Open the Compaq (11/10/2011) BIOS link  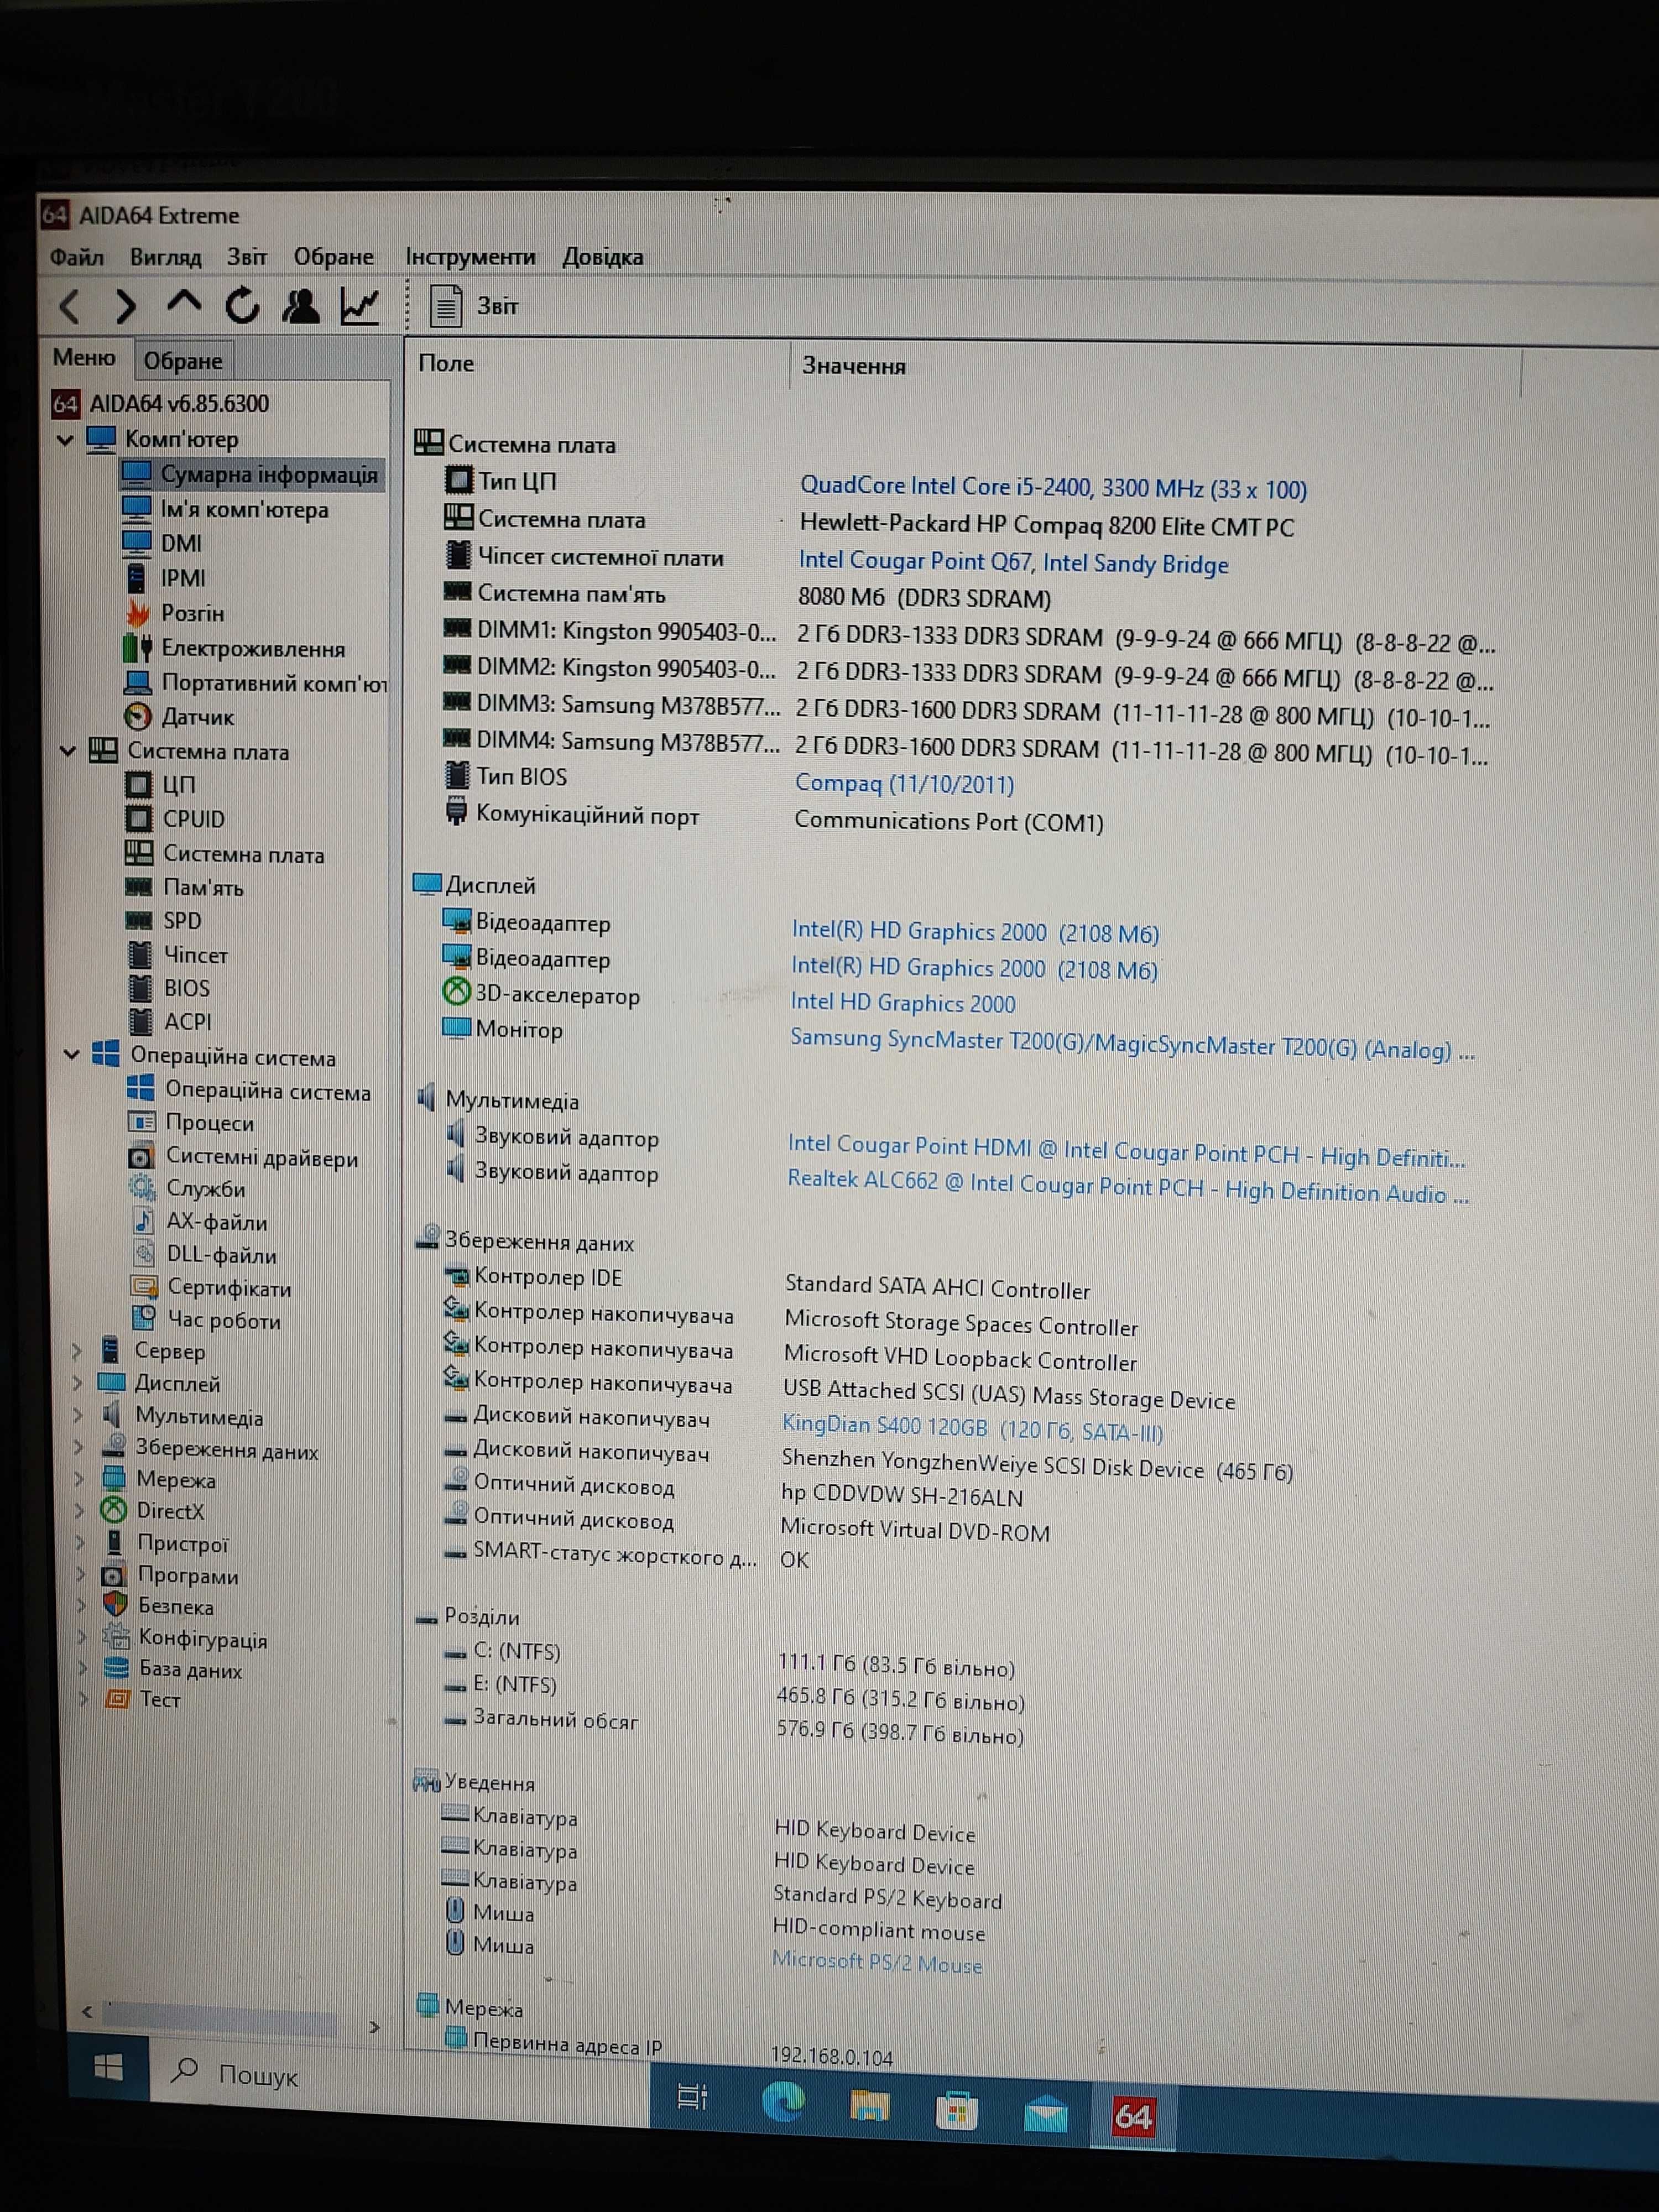pos(904,783)
